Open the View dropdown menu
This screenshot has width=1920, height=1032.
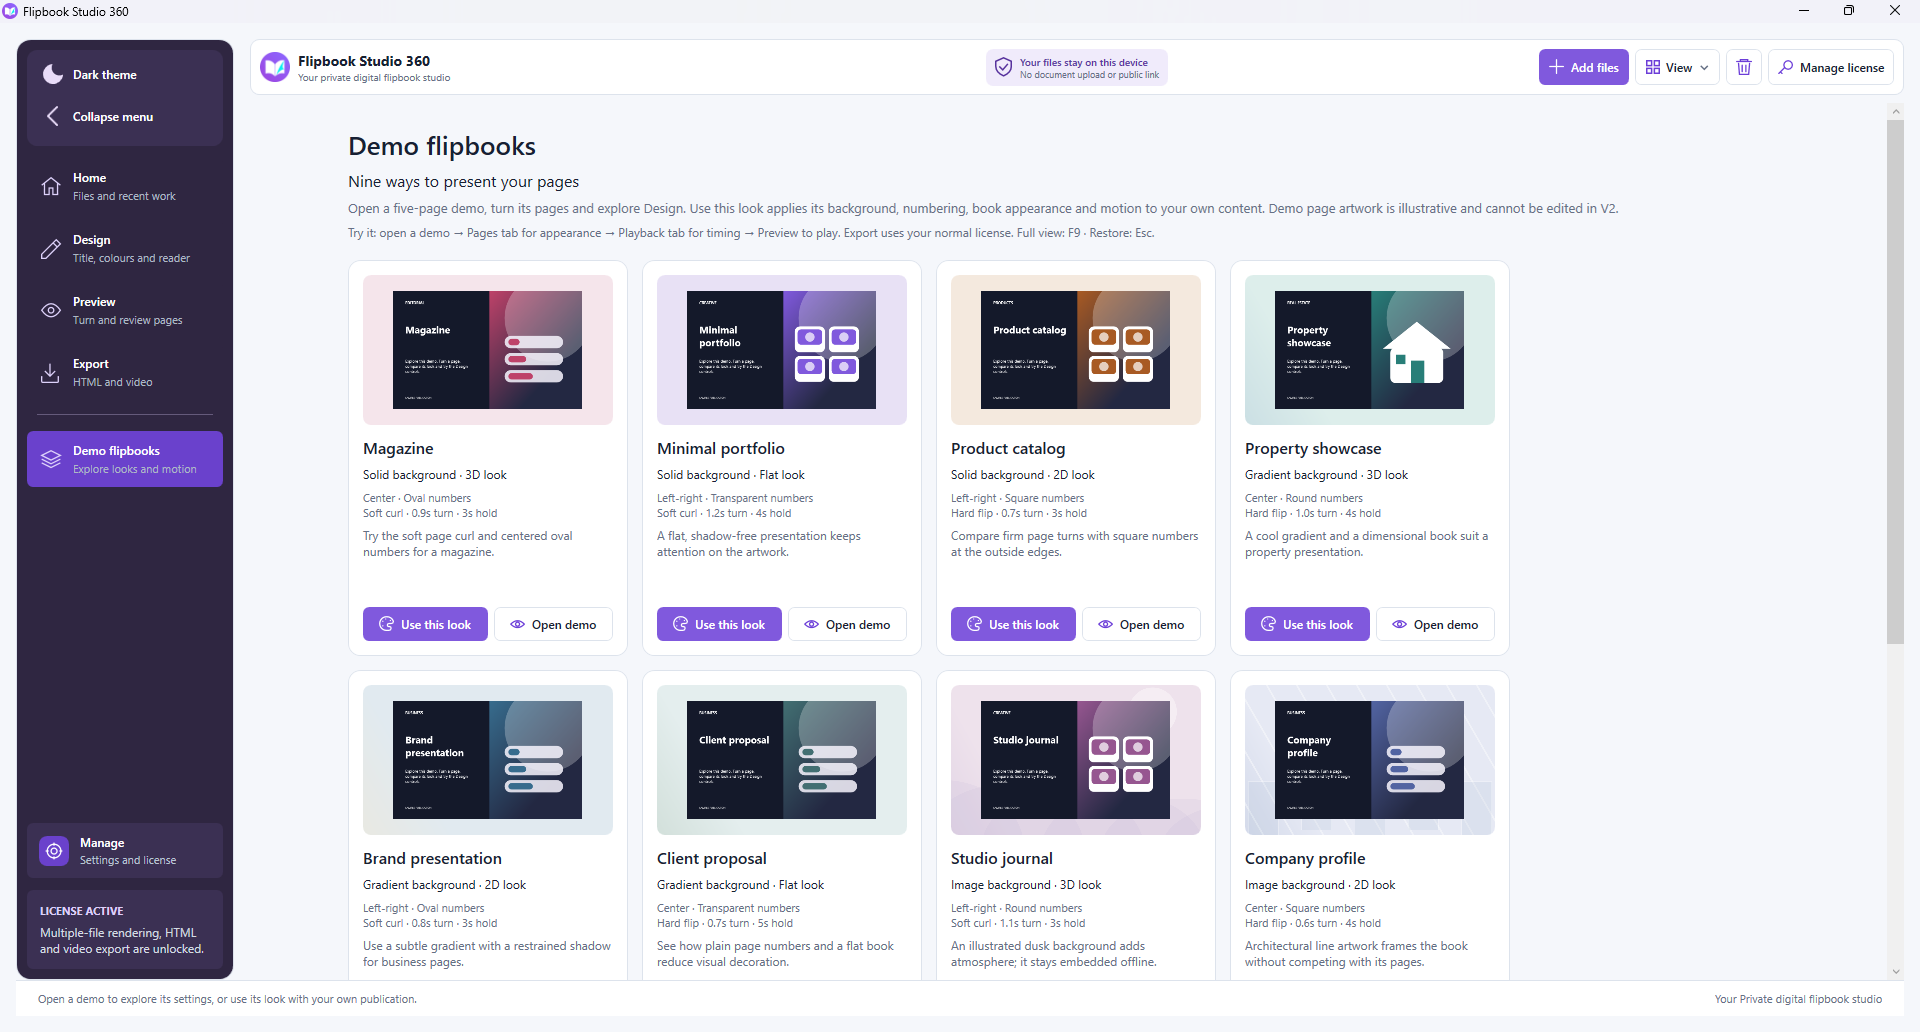point(1677,67)
